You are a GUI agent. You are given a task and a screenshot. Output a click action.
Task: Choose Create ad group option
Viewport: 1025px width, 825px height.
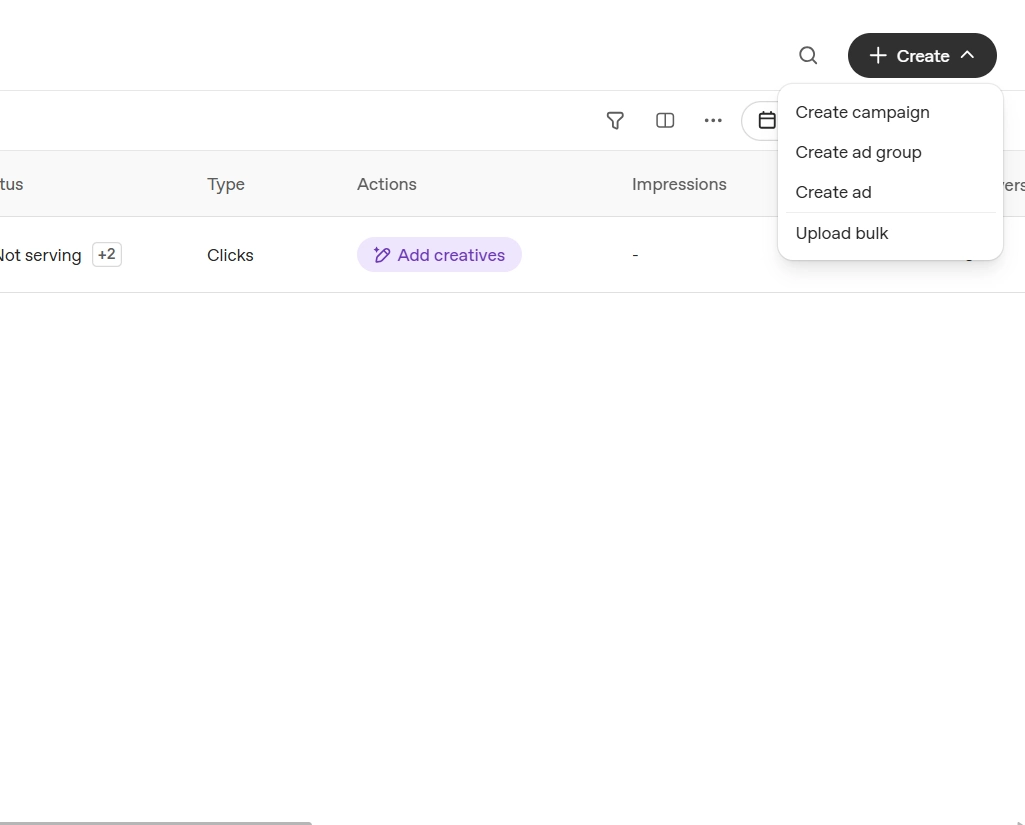[890, 152]
